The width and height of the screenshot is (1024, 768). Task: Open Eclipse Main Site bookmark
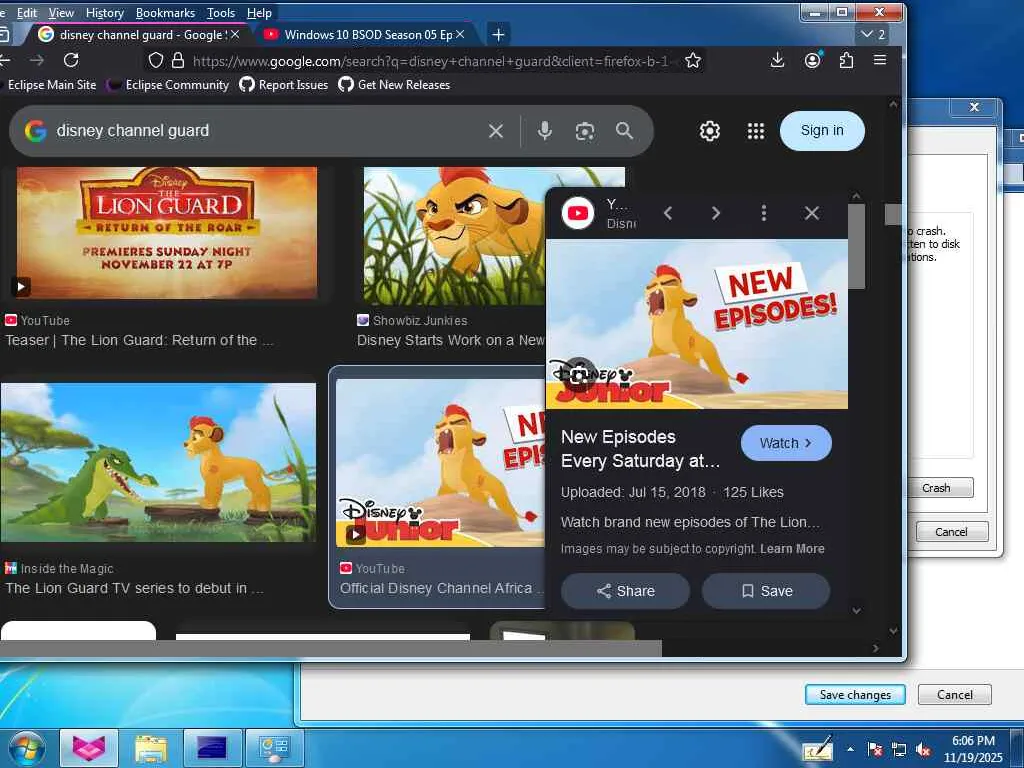click(52, 85)
